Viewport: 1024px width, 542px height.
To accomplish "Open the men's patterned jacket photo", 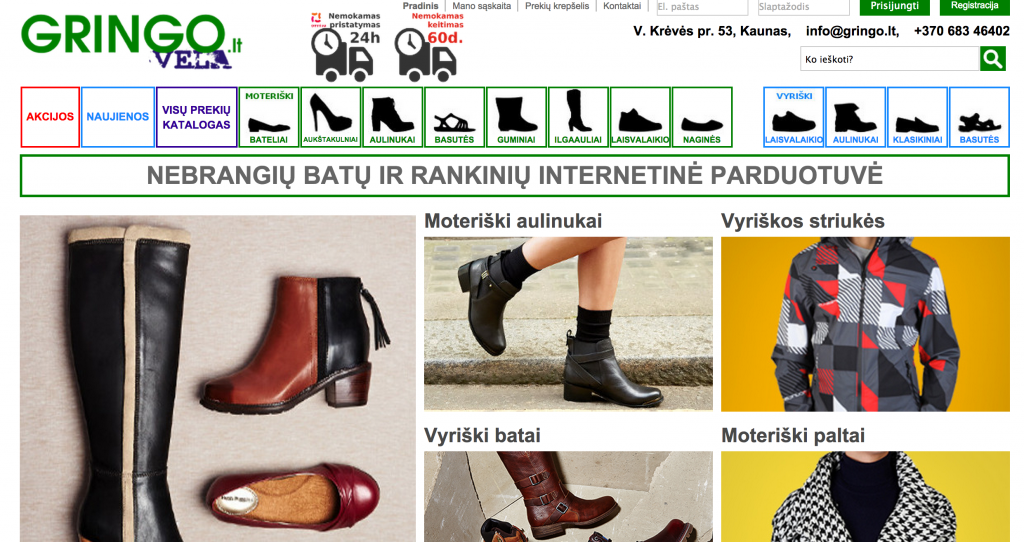I will [x=865, y=324].
